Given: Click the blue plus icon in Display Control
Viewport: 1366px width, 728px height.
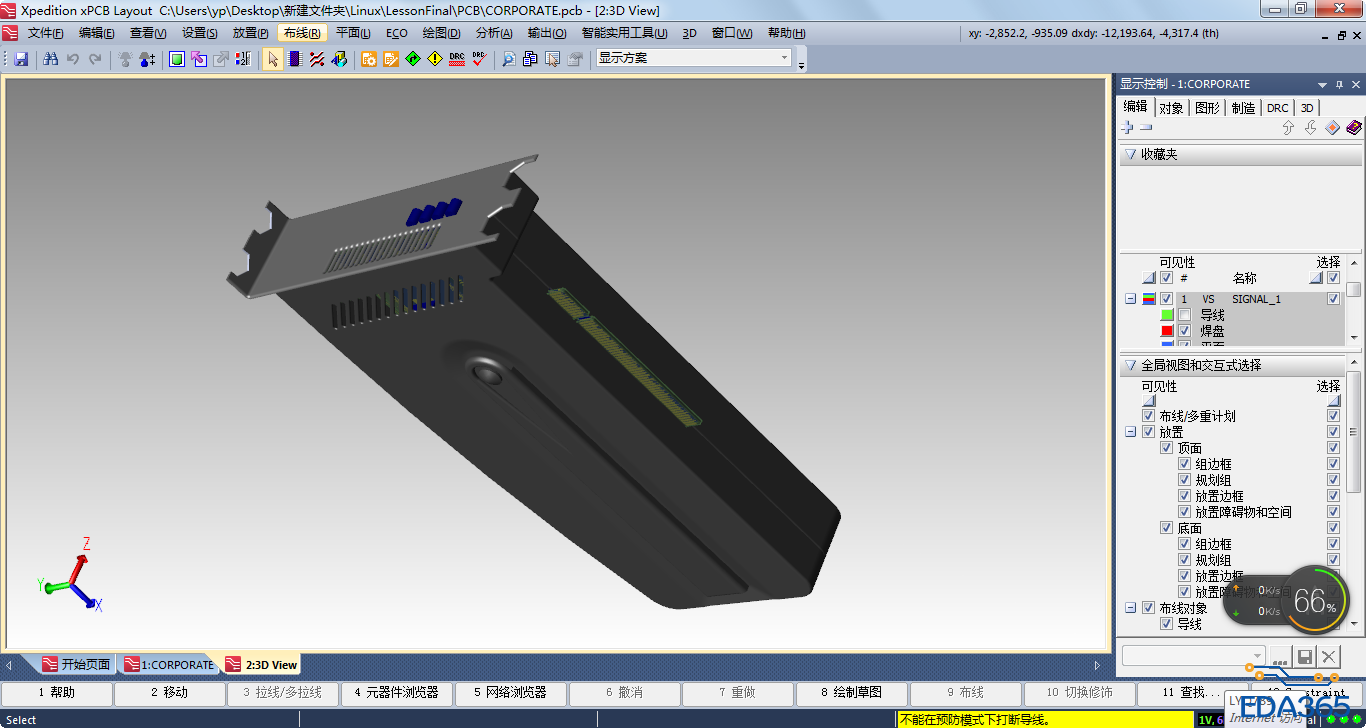Looking at the screenshot, I should point(1127,128).
